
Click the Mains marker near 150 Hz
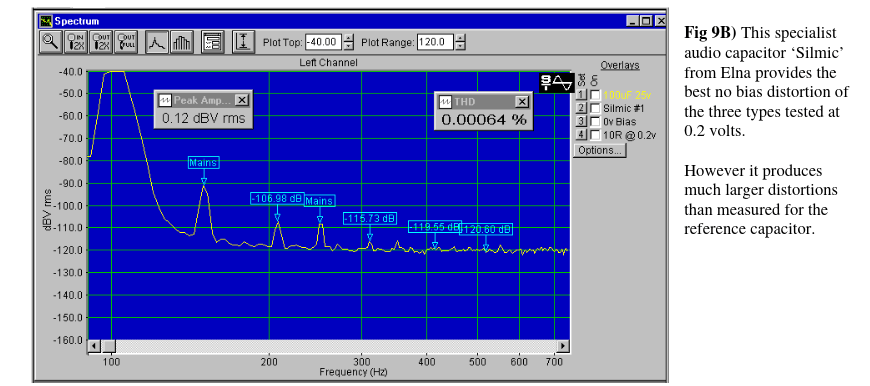coord(204,162)
